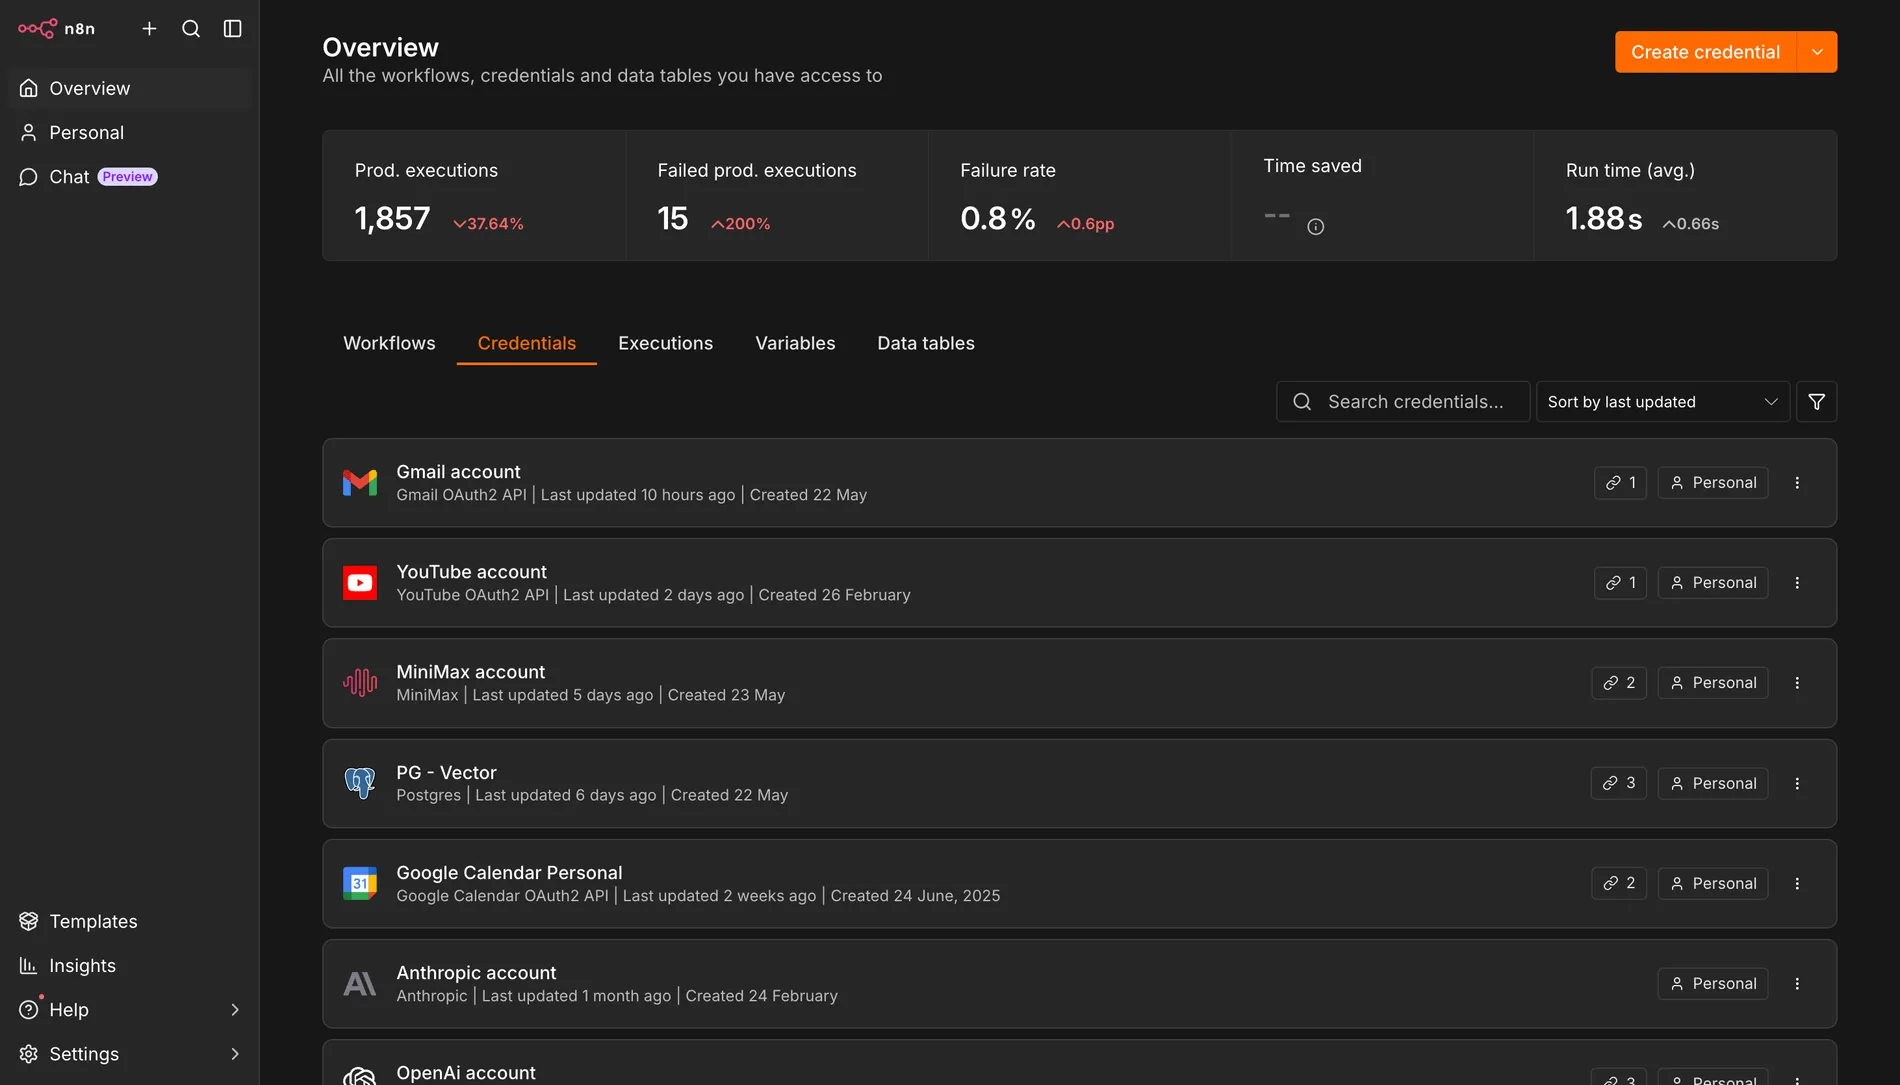This screenshot has width=1900, height=1085.
Task: Open the Executions tab
Action: coord(666,343)
